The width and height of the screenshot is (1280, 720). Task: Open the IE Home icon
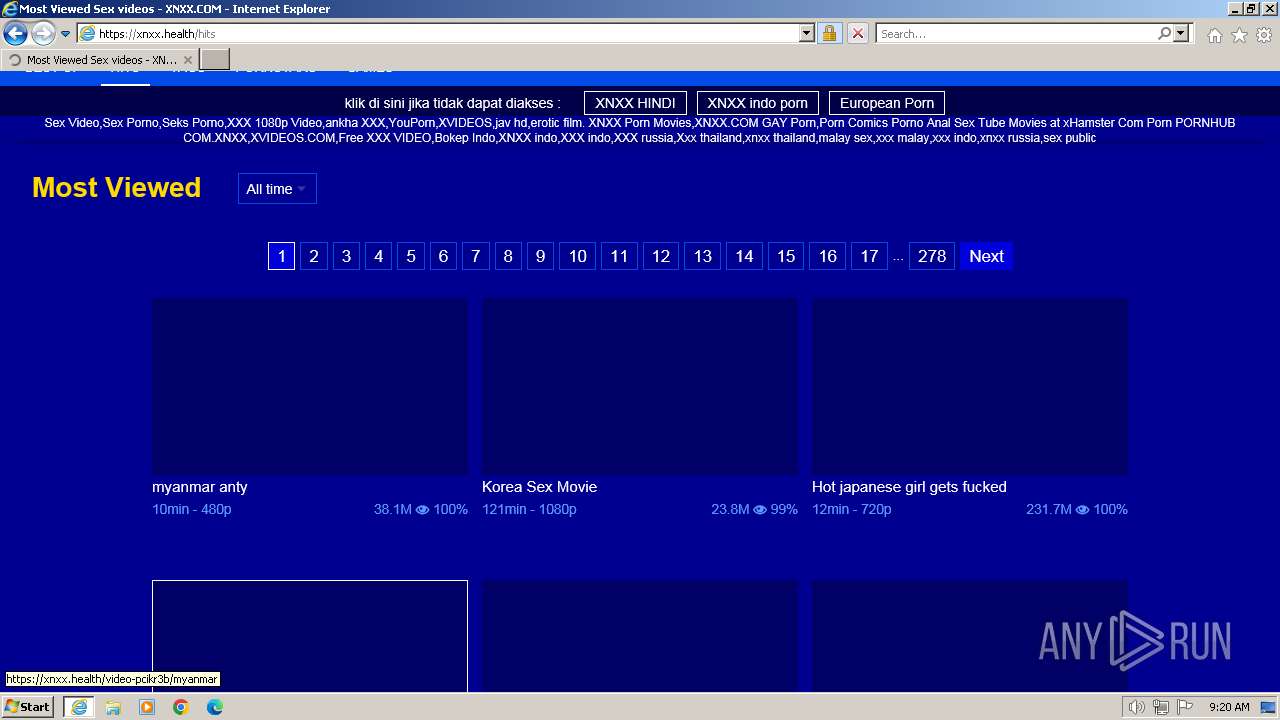coord(1214,35)
